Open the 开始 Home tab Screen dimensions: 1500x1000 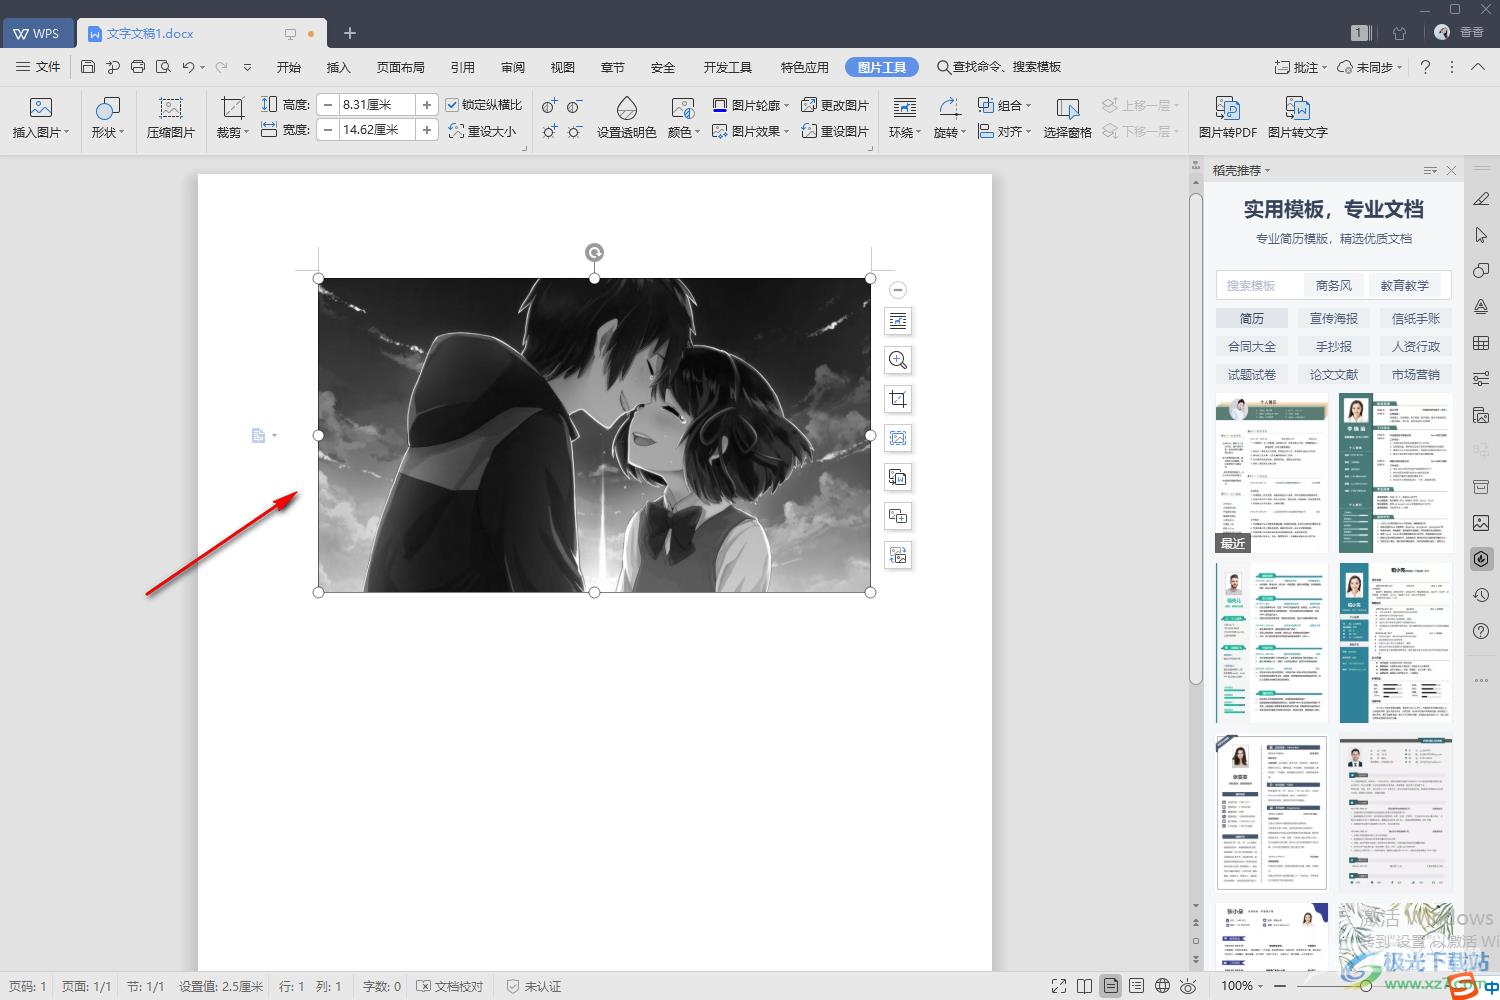tap(289, 67)
